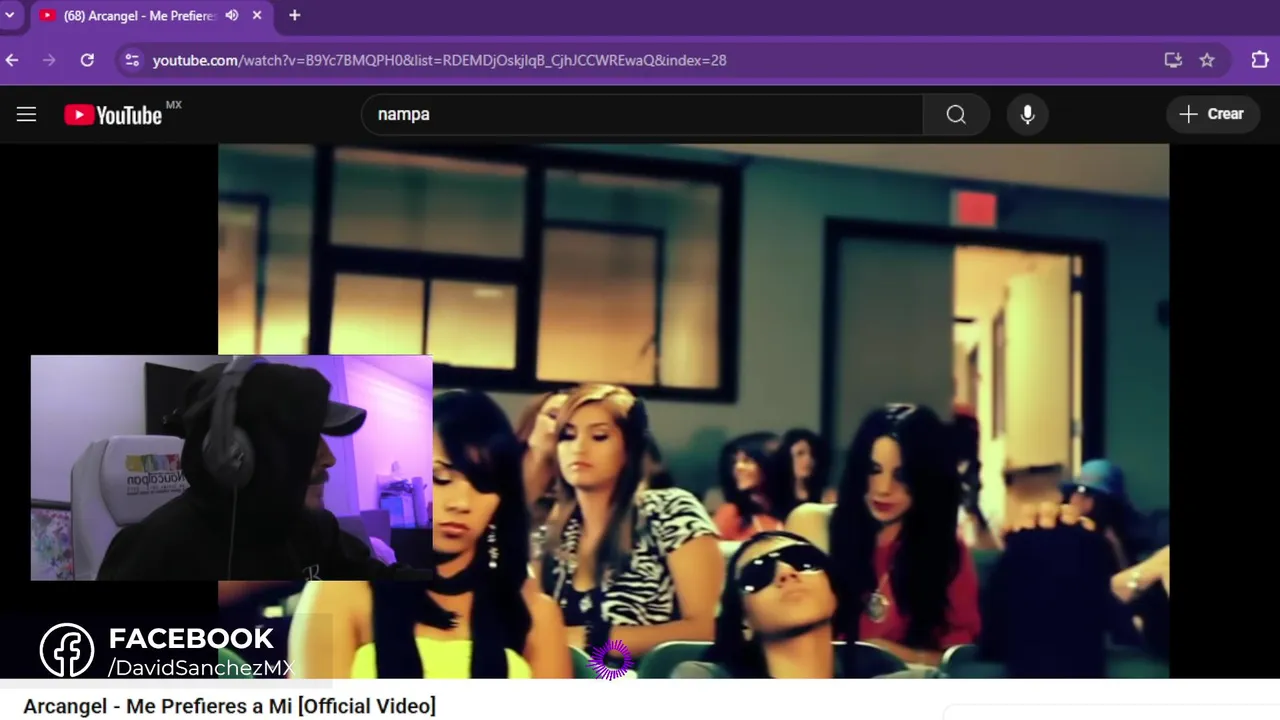
Task: Install app icon in address bar
Action: [1173, 60]
